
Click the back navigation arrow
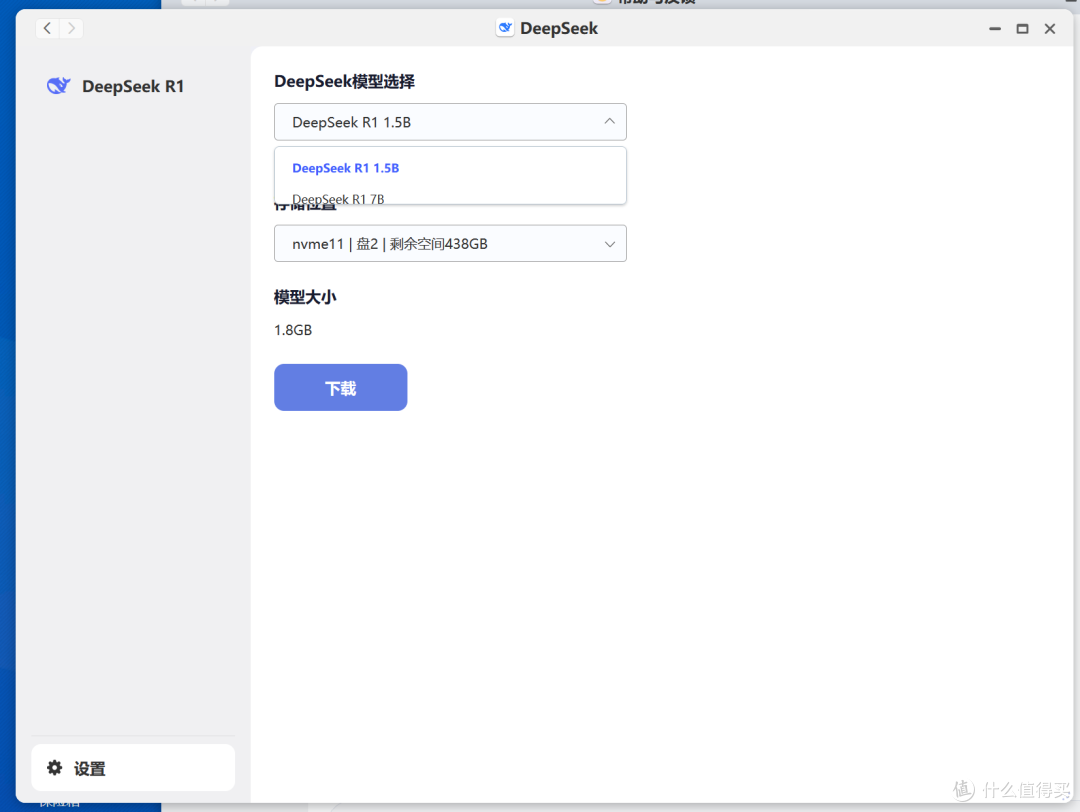click(x=47, y=28)
